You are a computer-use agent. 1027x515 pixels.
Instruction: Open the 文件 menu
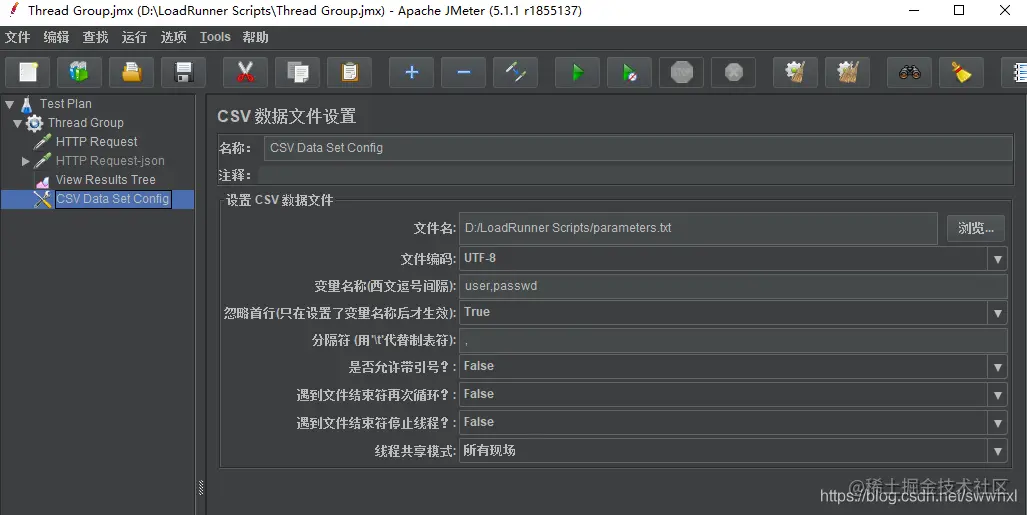[18, 37]
